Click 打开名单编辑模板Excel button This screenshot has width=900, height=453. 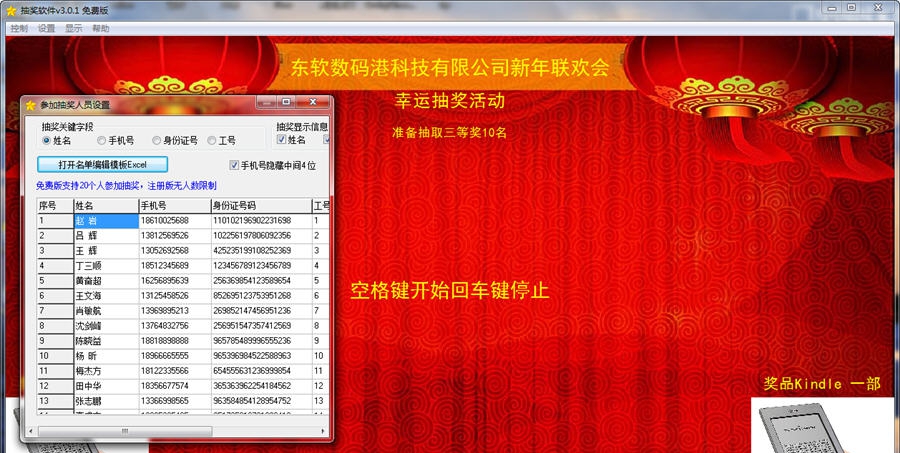point(102,164)
